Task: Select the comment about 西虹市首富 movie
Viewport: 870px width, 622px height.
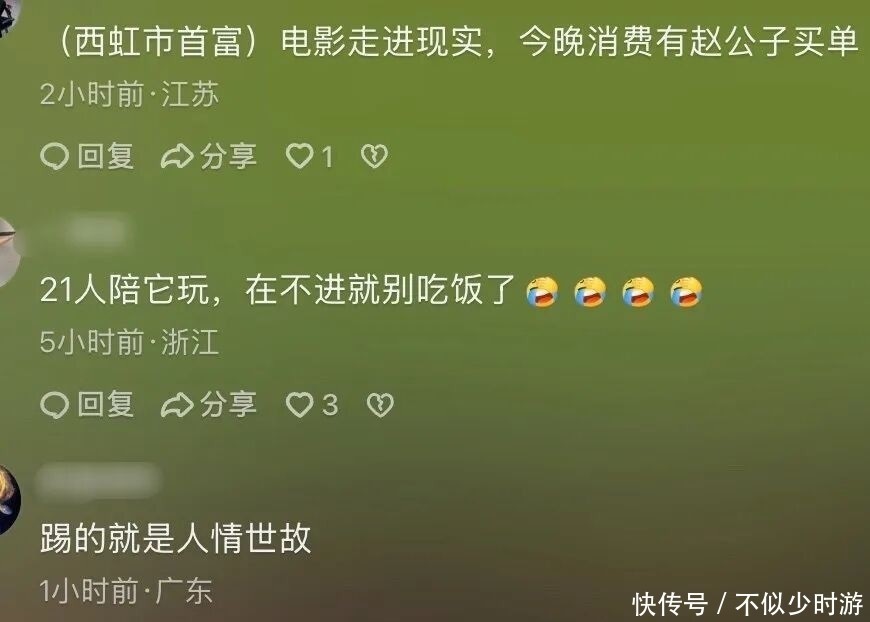Action: click(x=458, y=41)
